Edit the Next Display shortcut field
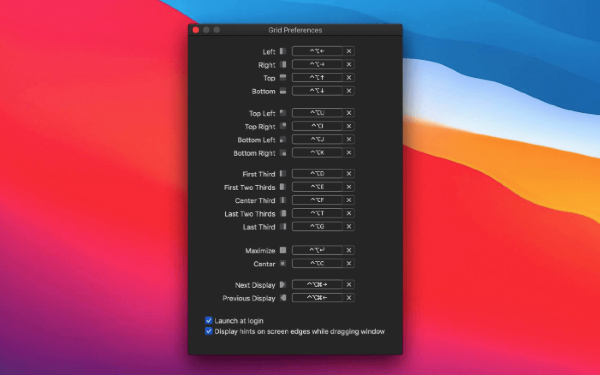This screenshot has width=600, height=375. [317, 284]
